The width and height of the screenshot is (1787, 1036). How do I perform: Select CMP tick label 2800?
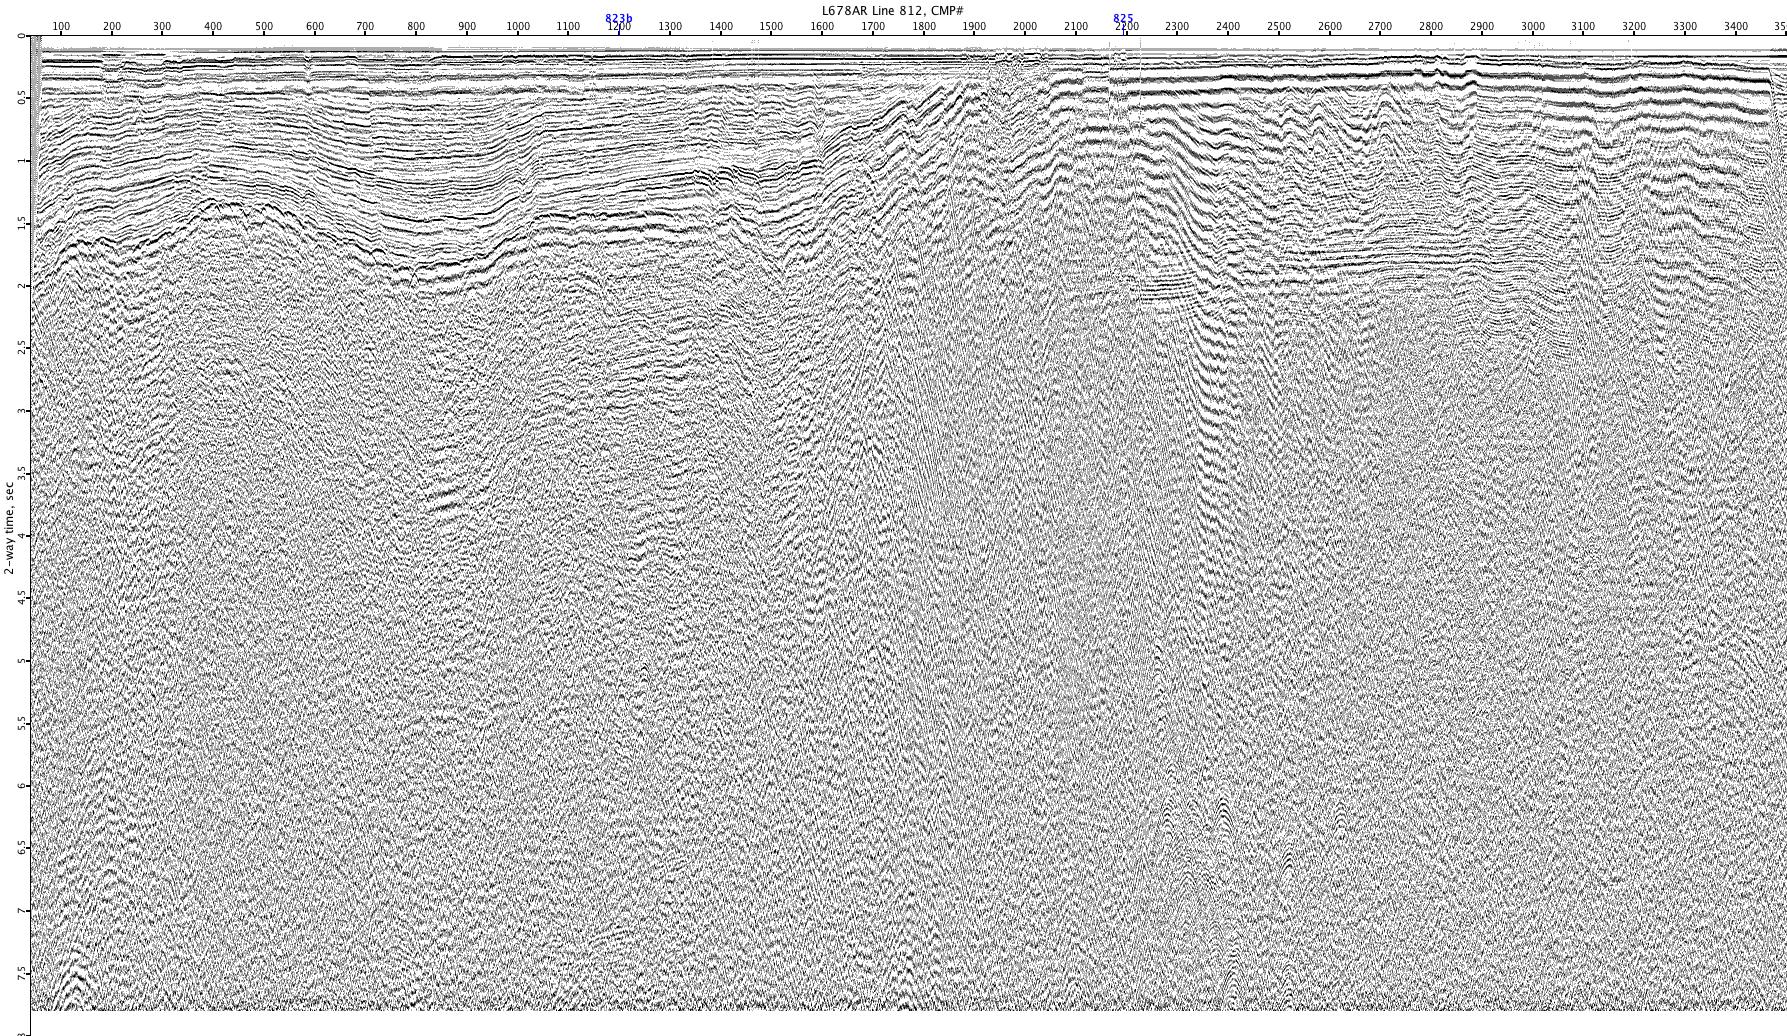coord(1431,27)
